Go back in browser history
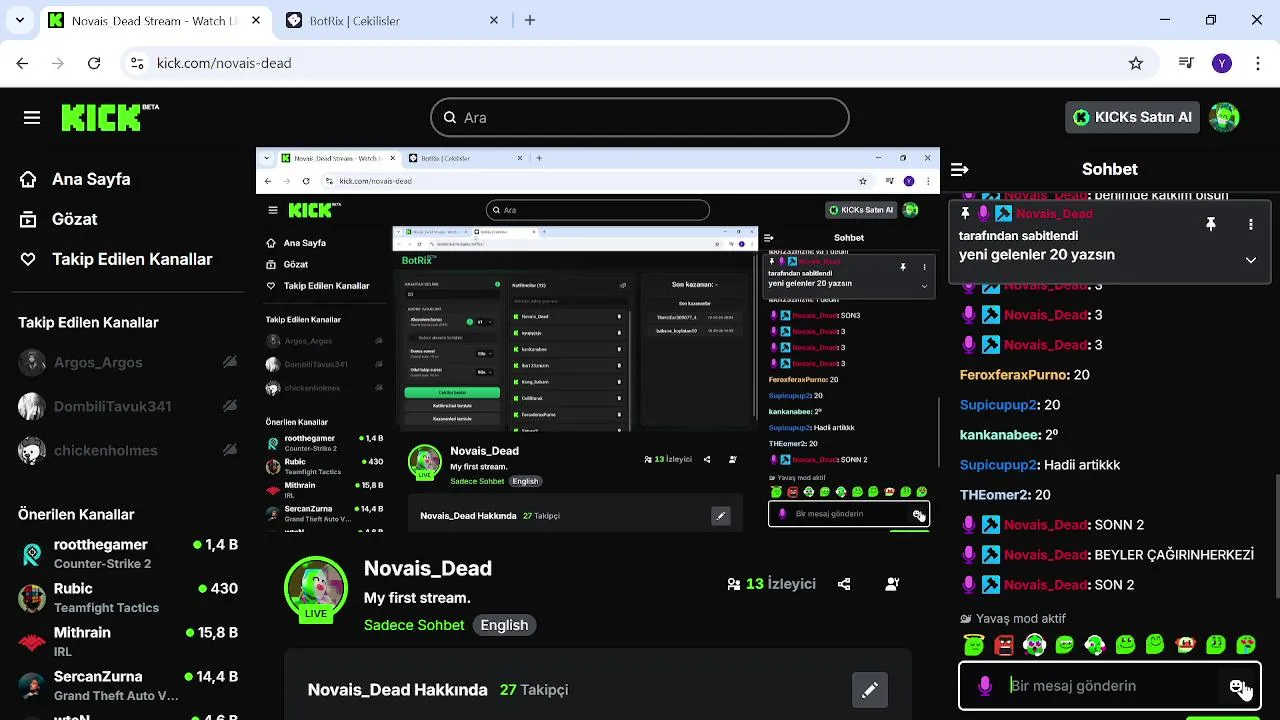The image size is (1280, 720). point(23,63)
